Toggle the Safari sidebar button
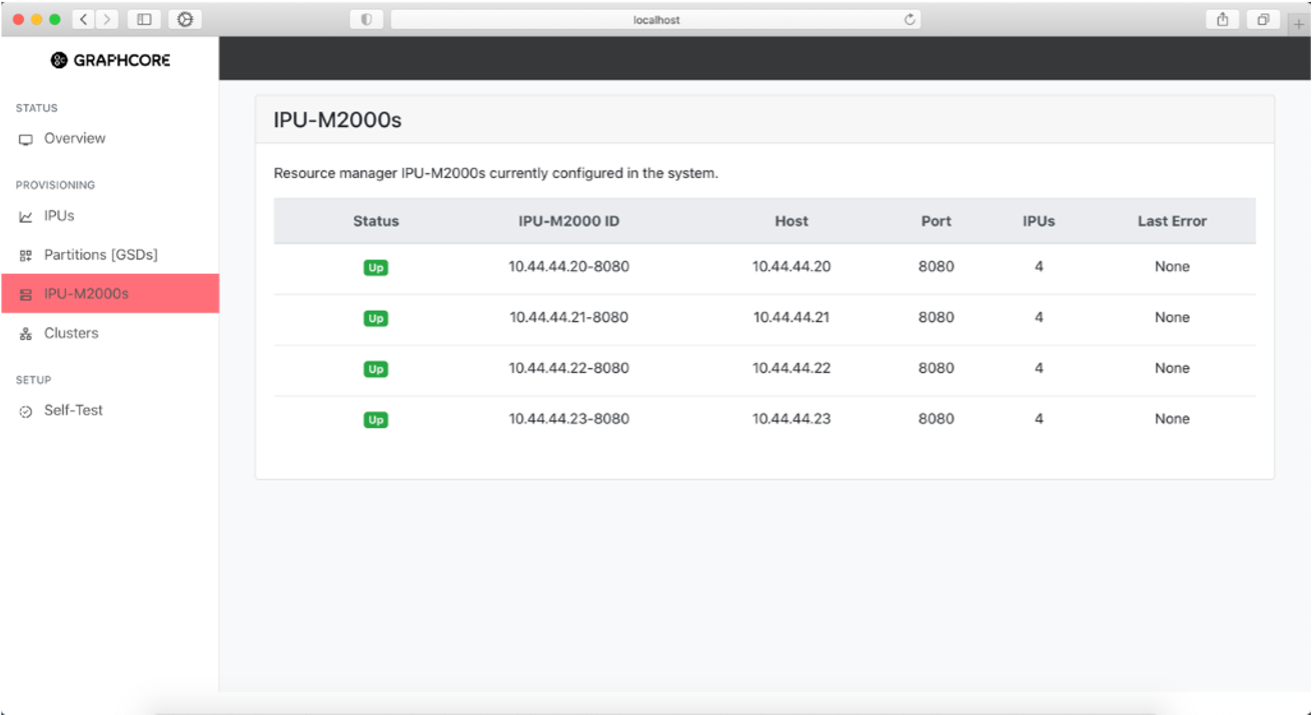Image resolution: width=1313 pixels, height=715 pixels. [144, 19]
